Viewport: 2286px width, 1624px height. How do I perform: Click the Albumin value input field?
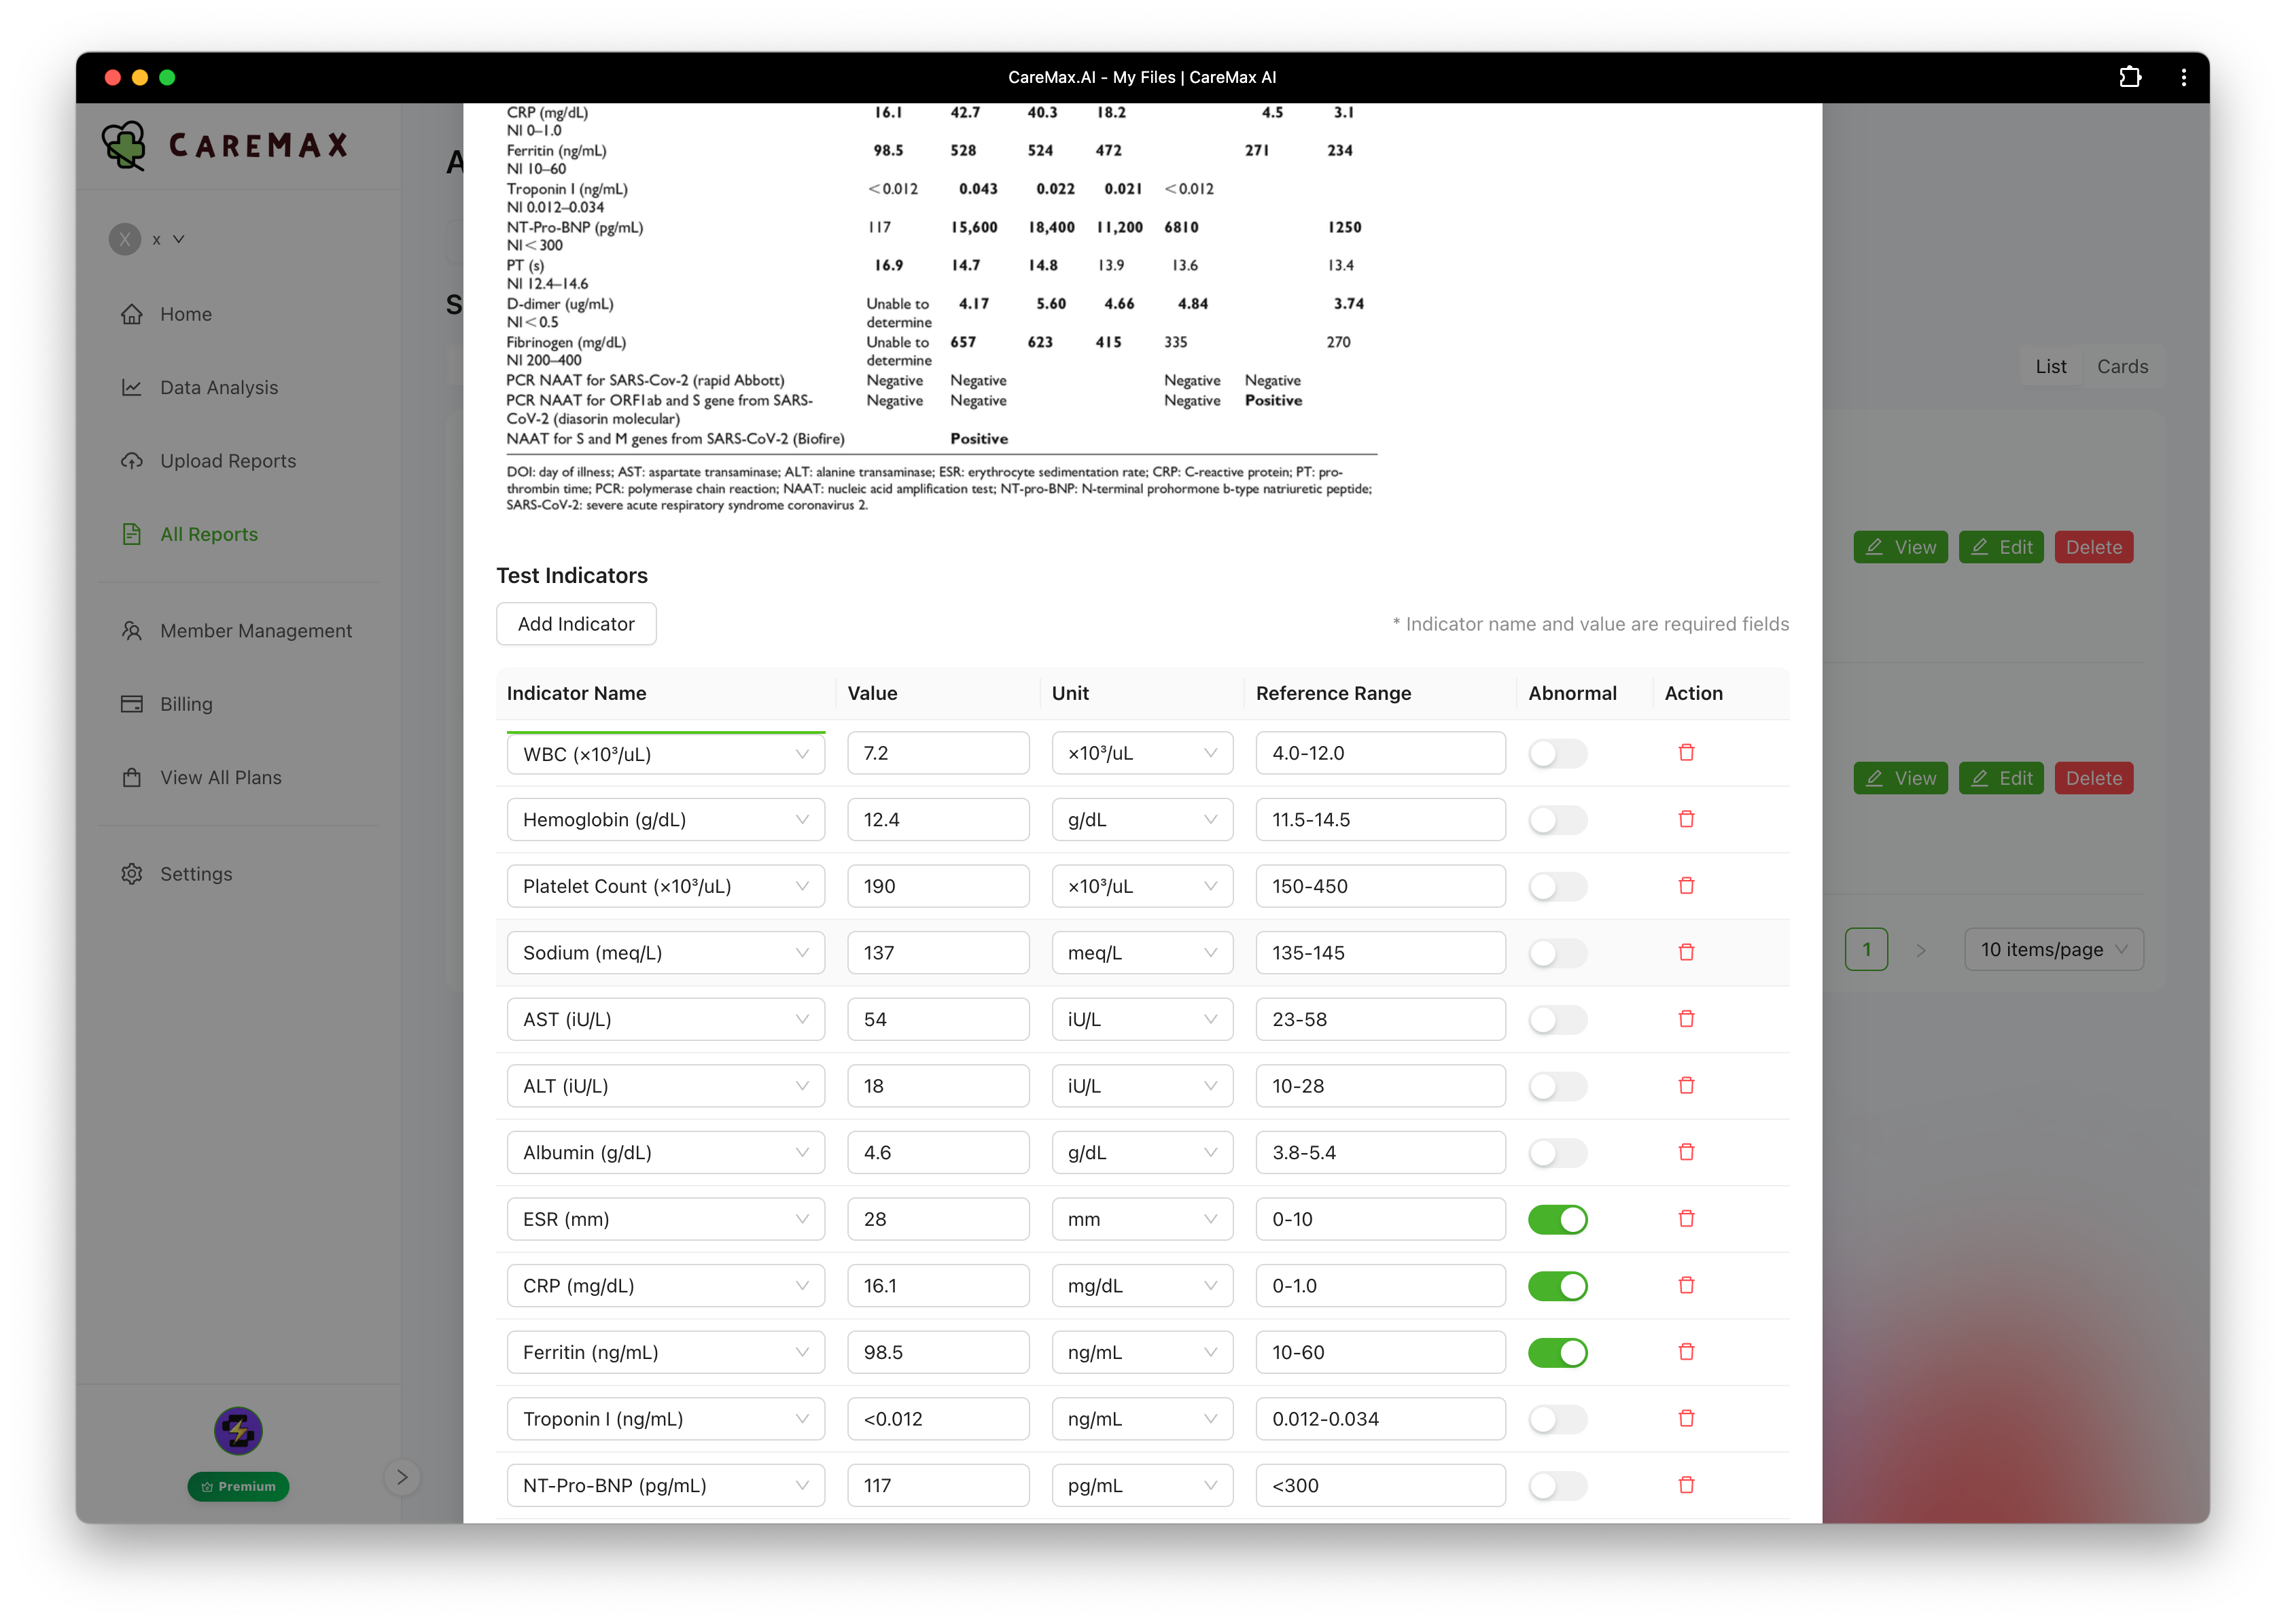click(x=937, y=1153)
